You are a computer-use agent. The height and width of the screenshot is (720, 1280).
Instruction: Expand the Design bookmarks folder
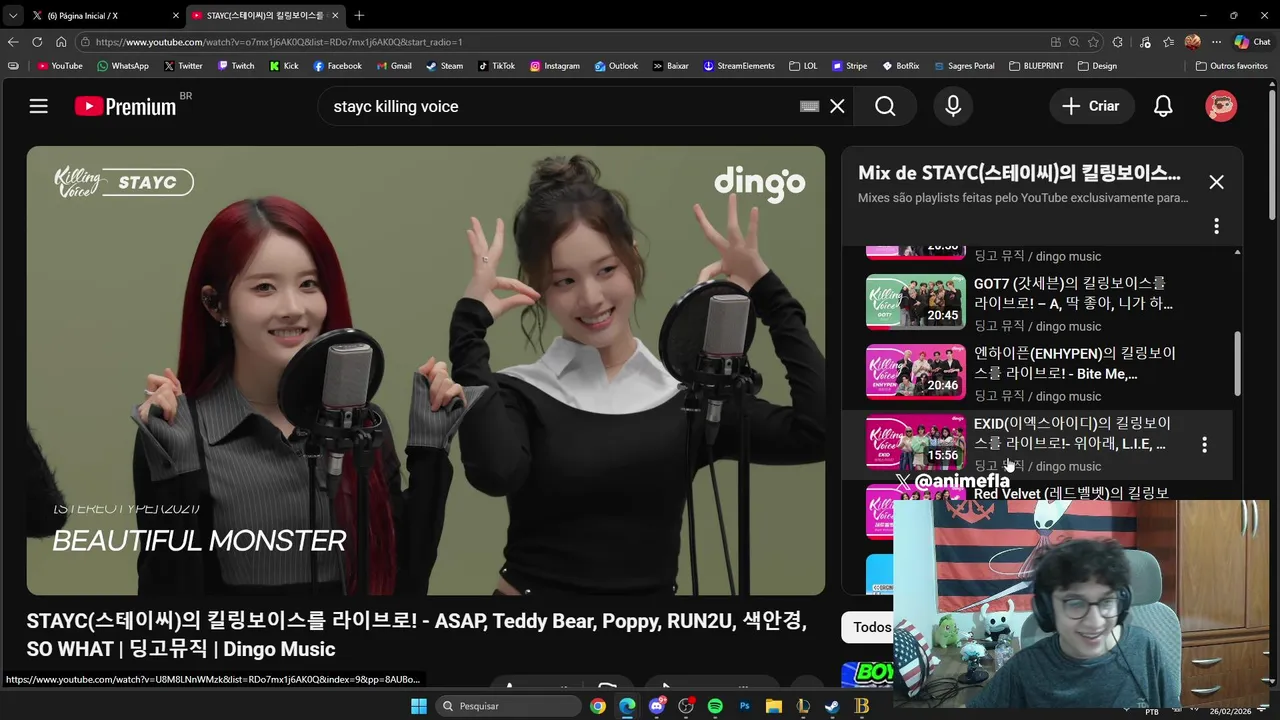tap(1097, 66)
